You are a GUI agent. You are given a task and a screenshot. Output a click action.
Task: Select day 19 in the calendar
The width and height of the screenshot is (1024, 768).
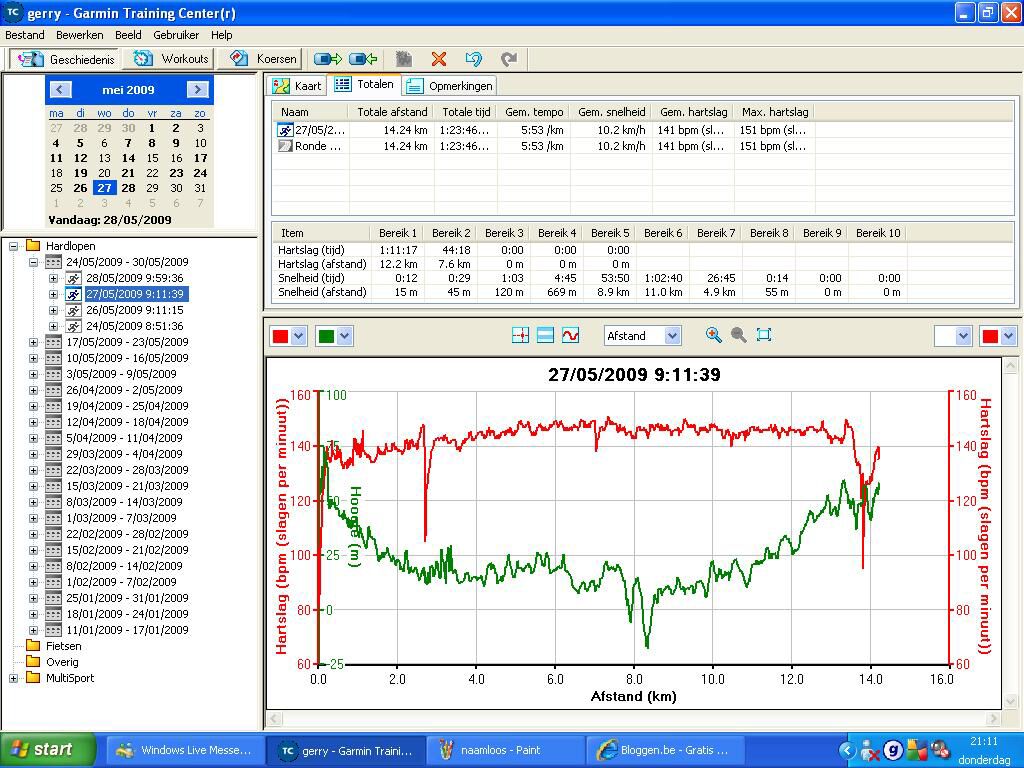click(x=80, y=173)
